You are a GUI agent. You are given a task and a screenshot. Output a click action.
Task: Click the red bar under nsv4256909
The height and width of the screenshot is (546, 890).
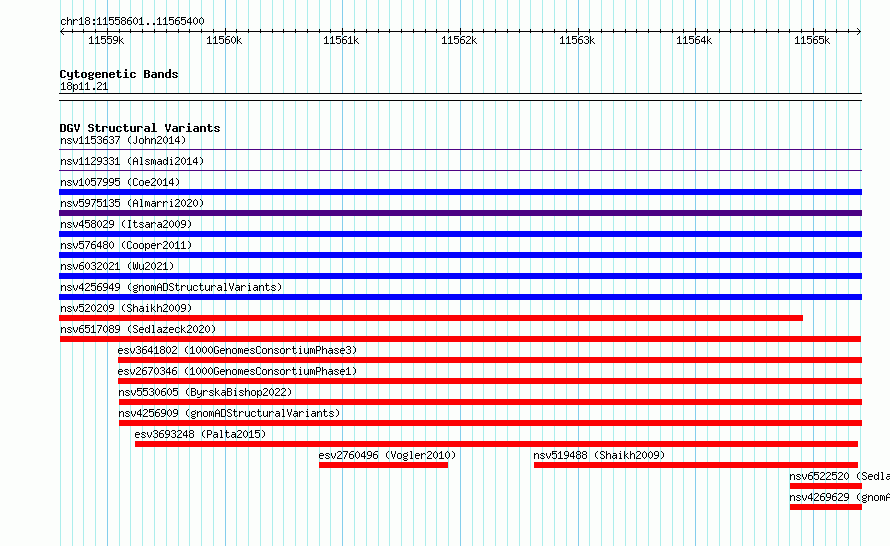pyautogui.click(x=490, y=423)
